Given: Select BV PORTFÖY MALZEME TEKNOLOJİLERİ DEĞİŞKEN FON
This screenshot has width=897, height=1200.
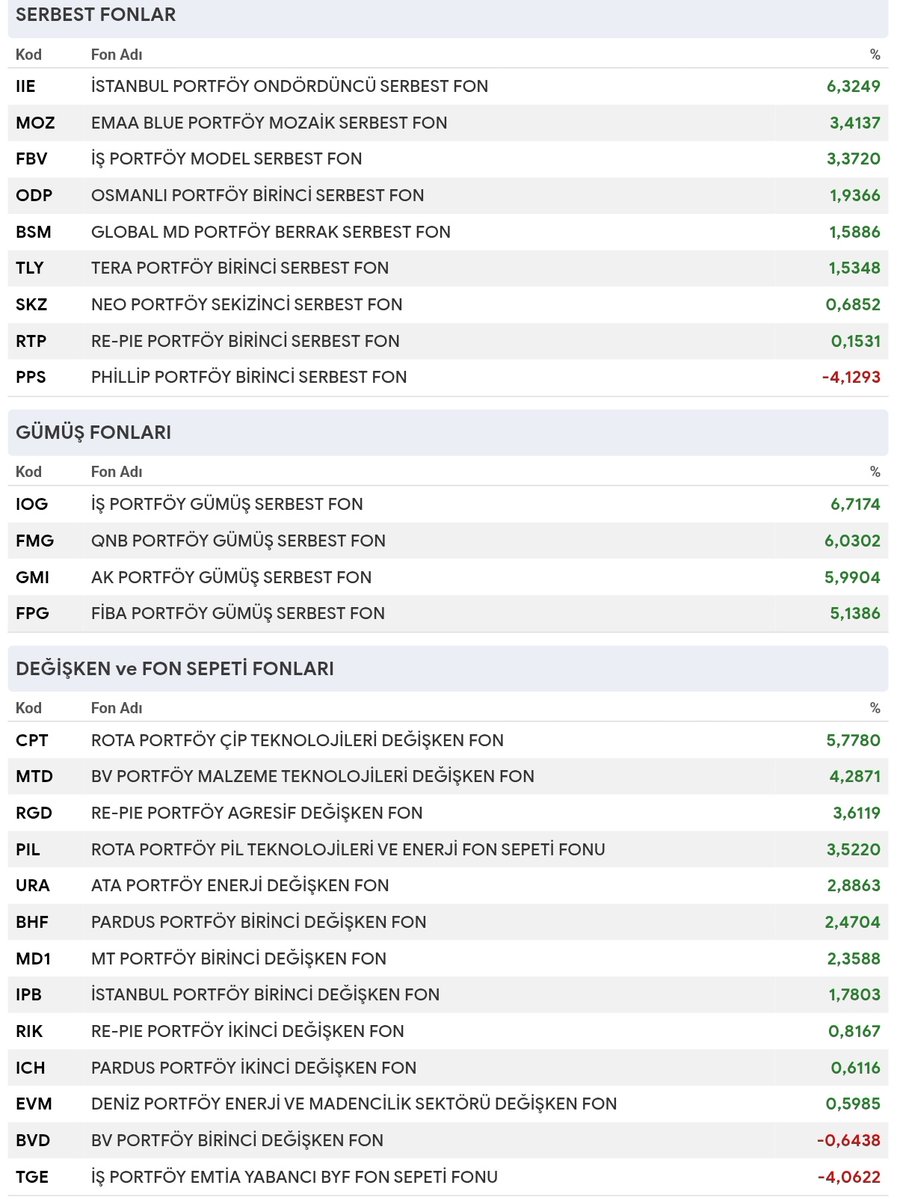Looking at the screenshot, I should (x=313, y=776).
